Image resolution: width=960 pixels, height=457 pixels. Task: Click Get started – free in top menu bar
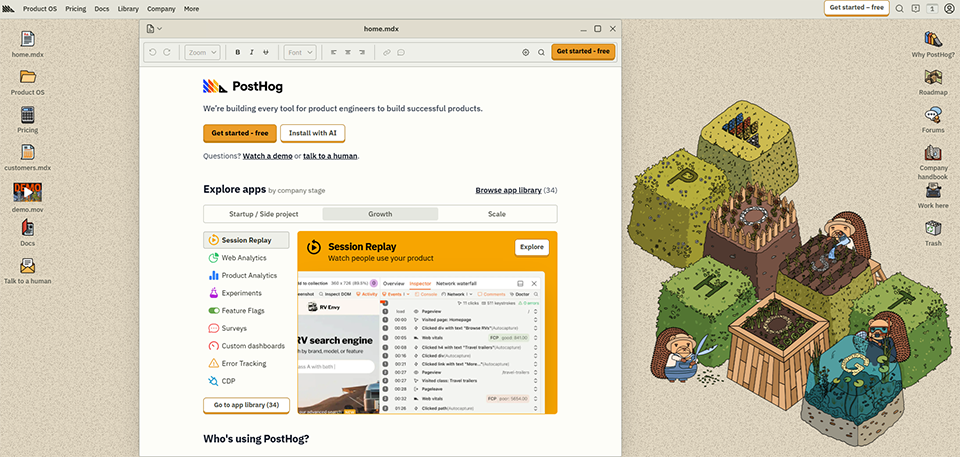(x=857, y=8)
